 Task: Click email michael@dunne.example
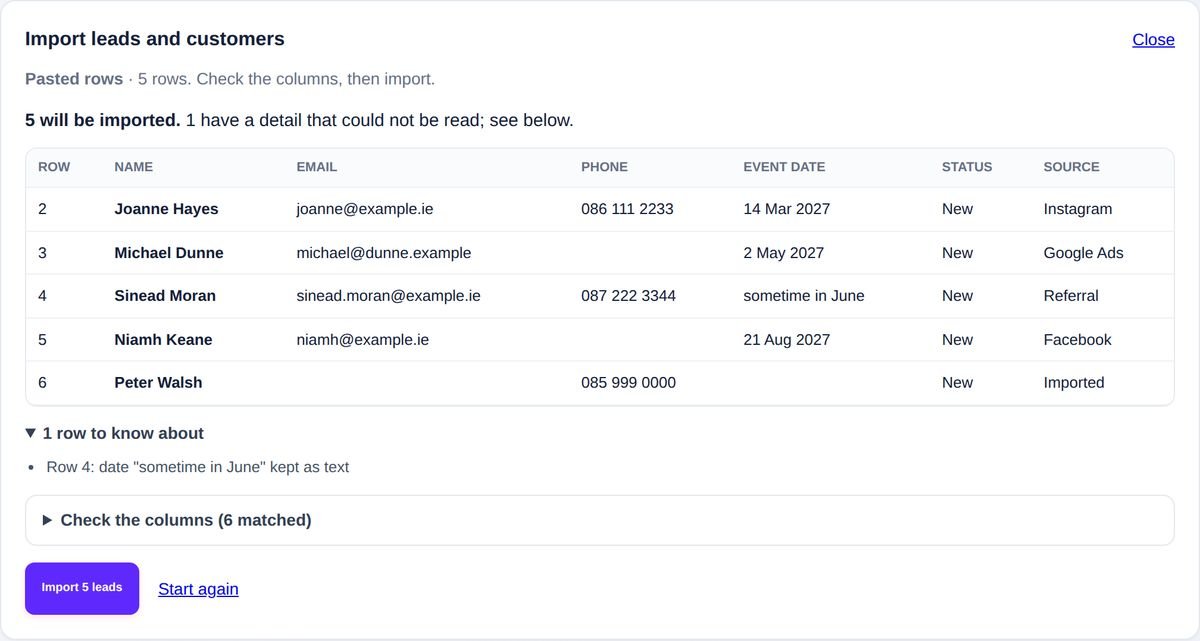coord(384,253)
